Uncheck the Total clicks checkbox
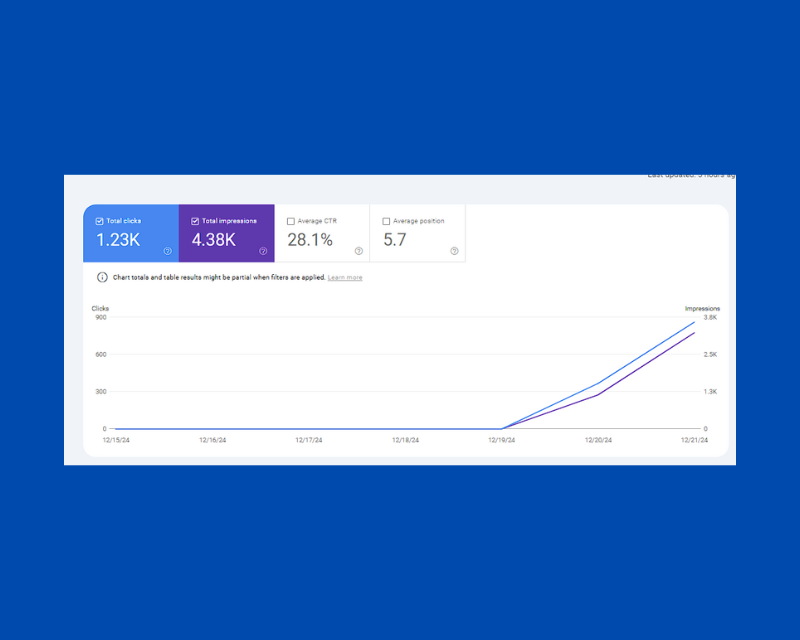This screenshot has height=640, width=800. click(99, 221)
